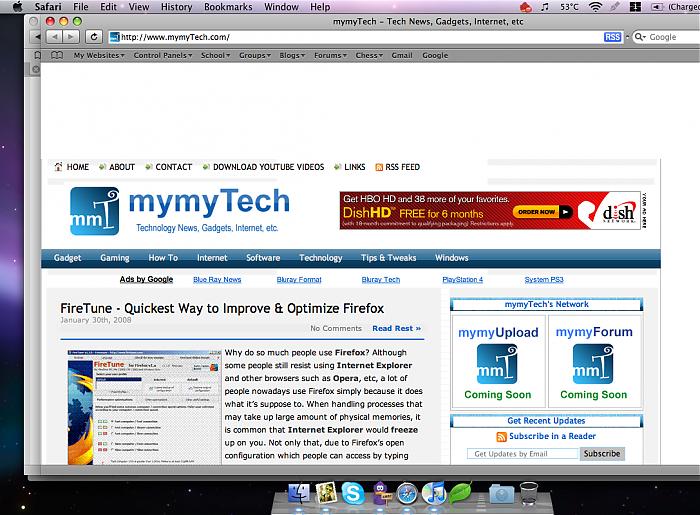Expand the My Websites bookmarks dropdown

tap(99, 55)
